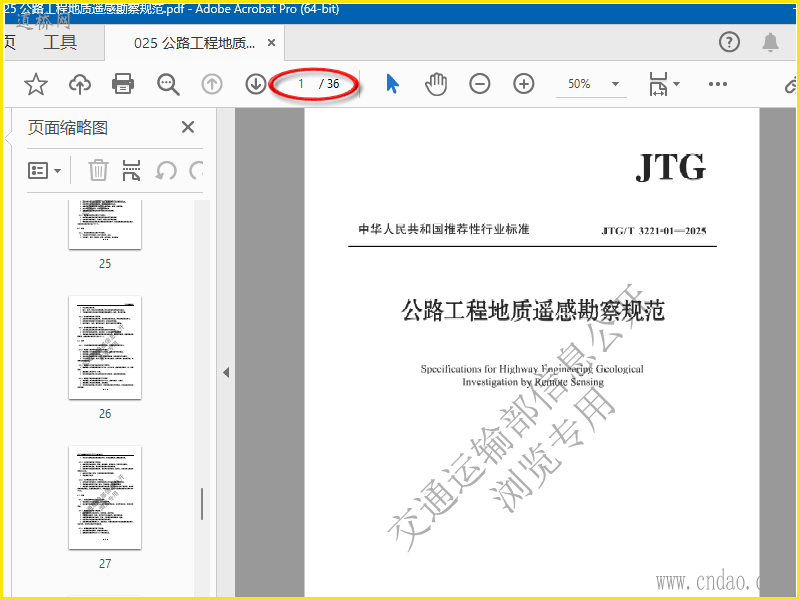Image resolution: width=800 pixels, height=600 pixels.
Task: Click the English subtitle Specifications for Highway
Action: [x=532, y=375]
